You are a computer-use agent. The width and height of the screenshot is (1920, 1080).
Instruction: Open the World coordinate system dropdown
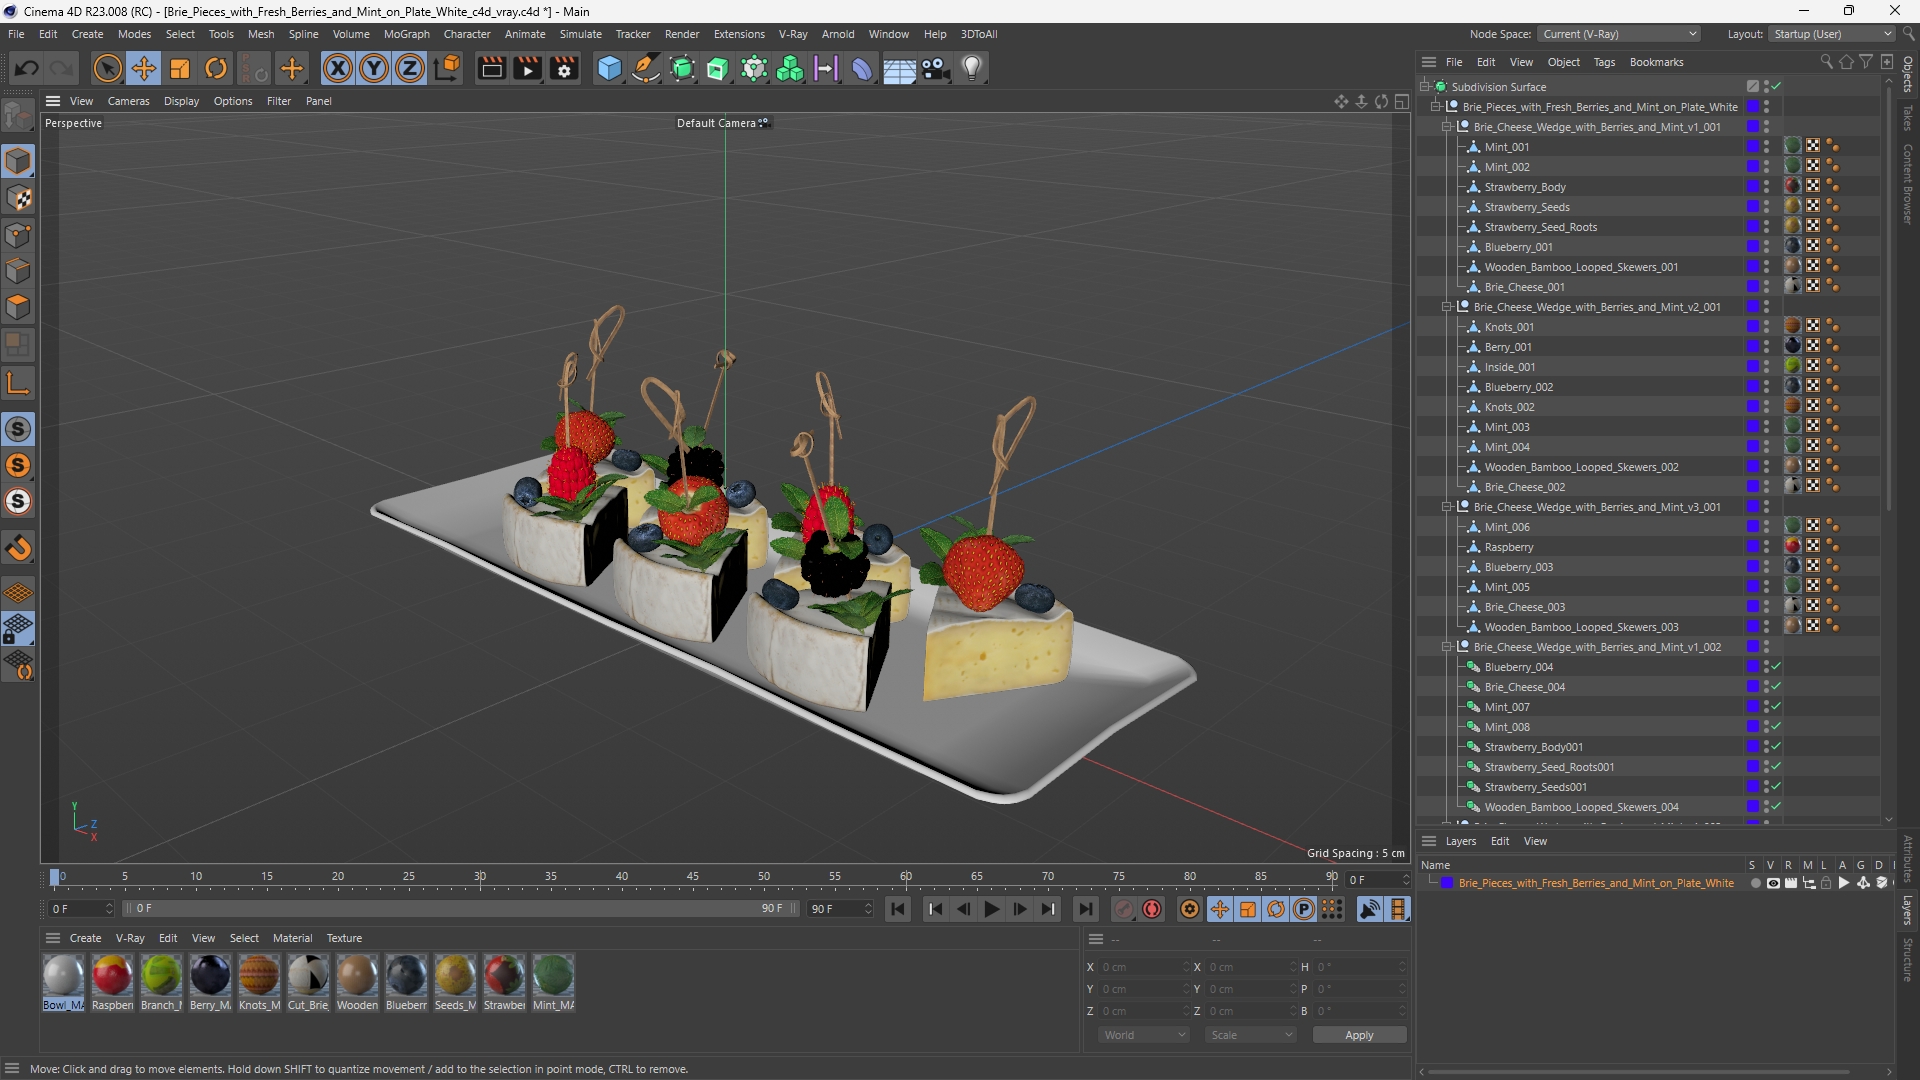[1144, 1035]
